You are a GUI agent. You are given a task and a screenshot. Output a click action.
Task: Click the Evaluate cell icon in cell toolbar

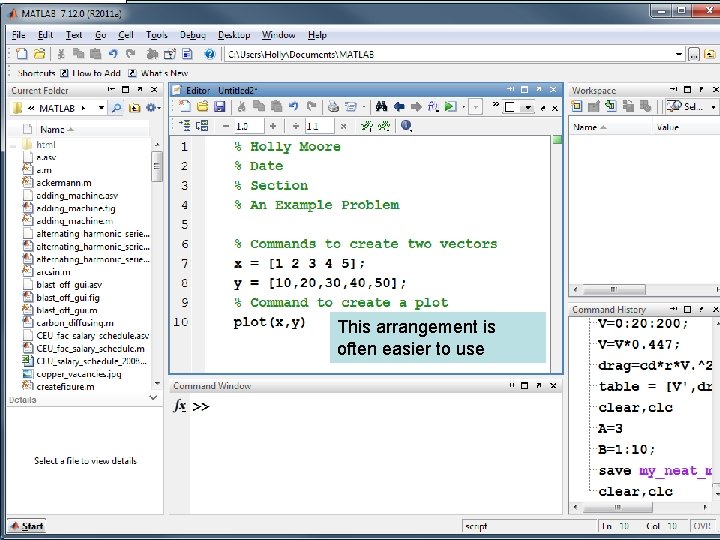[185, 126]
